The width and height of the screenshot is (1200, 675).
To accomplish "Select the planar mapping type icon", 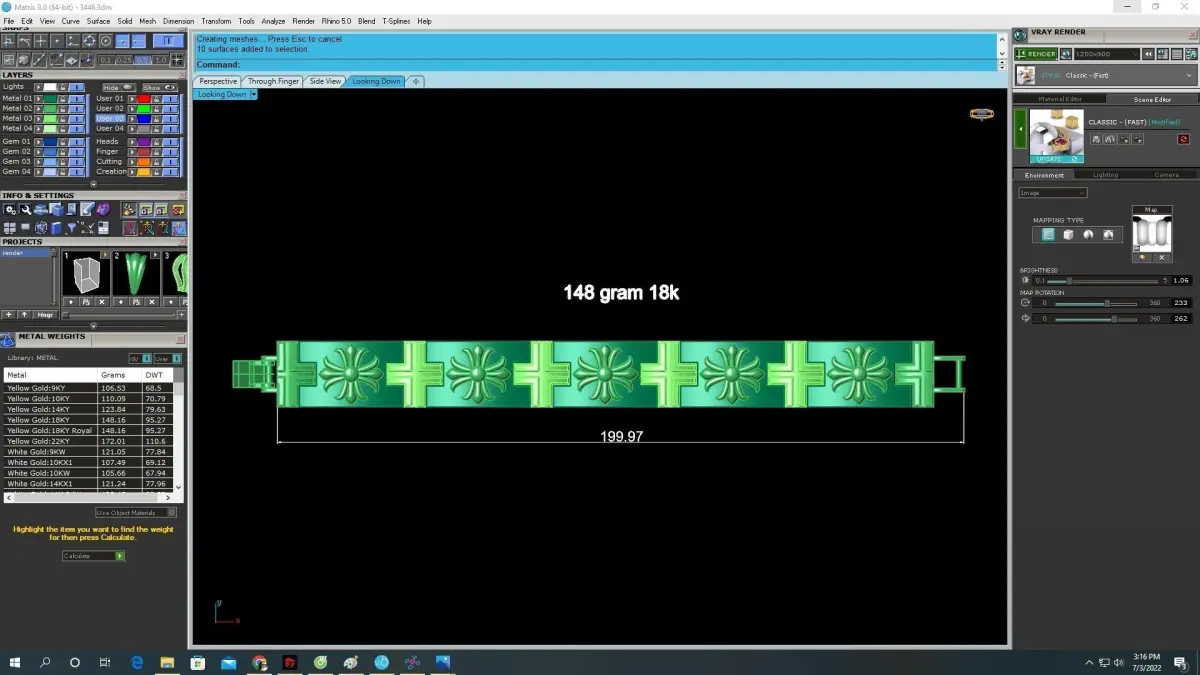I will [x=1048, y=234].
